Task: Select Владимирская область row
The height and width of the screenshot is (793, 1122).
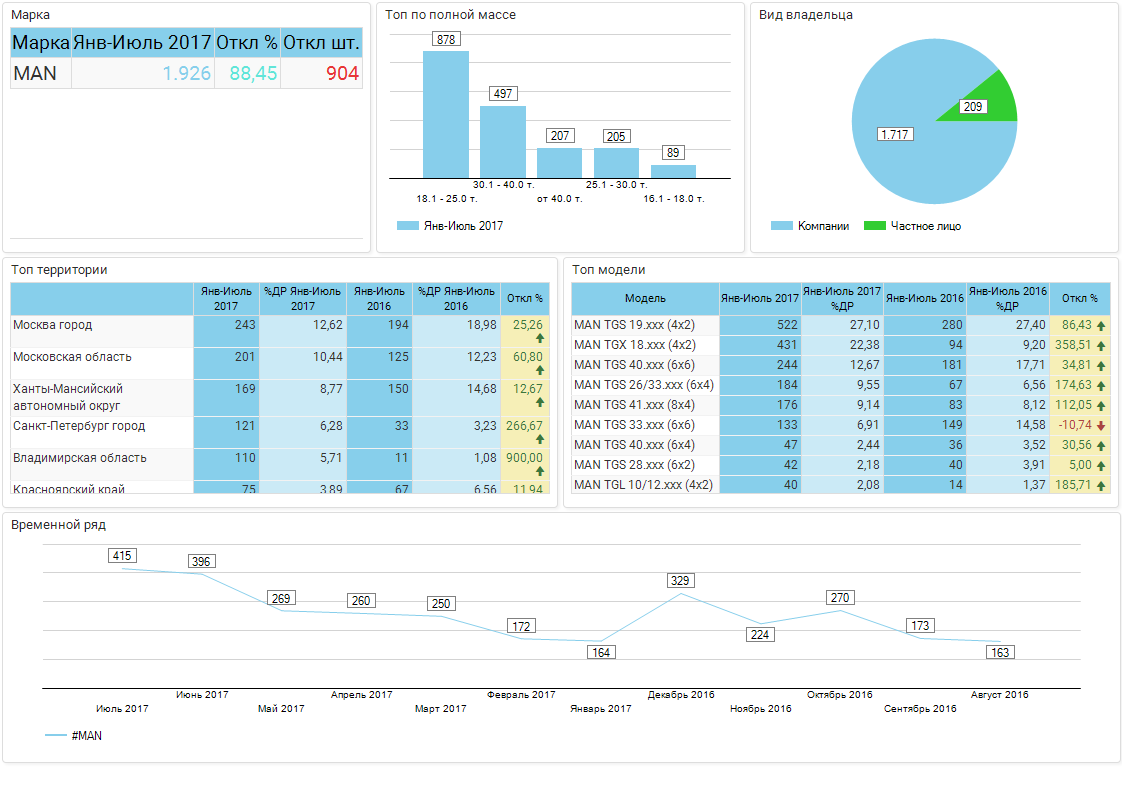Action: point(280,464)
